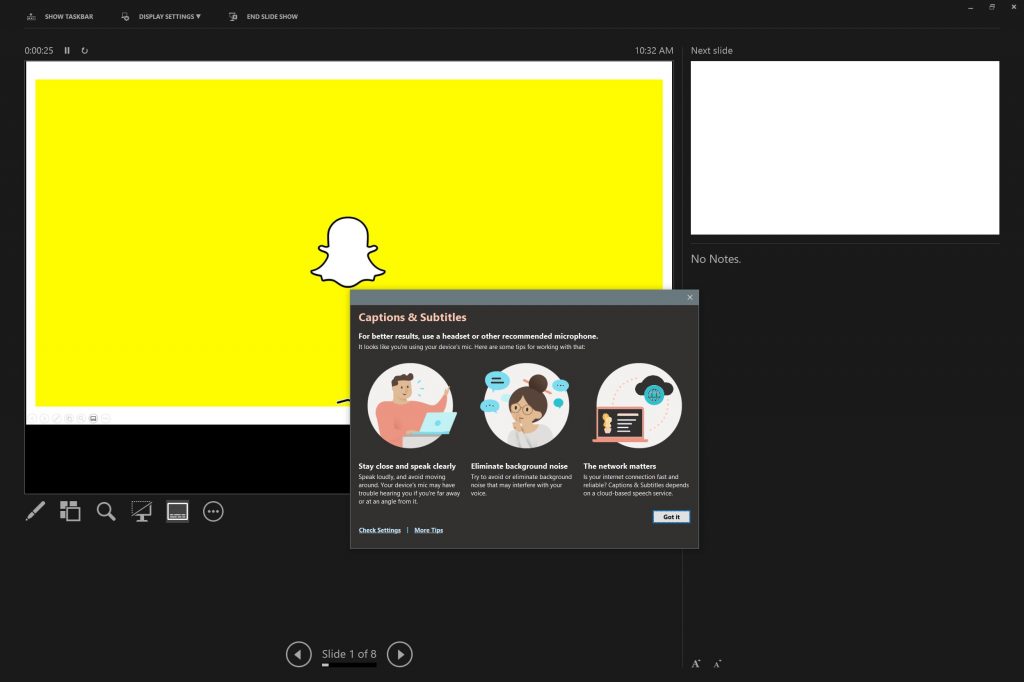Click the Slide 1 of 8 indicator
The width and height of the screenshot is (1024, 682).
coord(349,653)
